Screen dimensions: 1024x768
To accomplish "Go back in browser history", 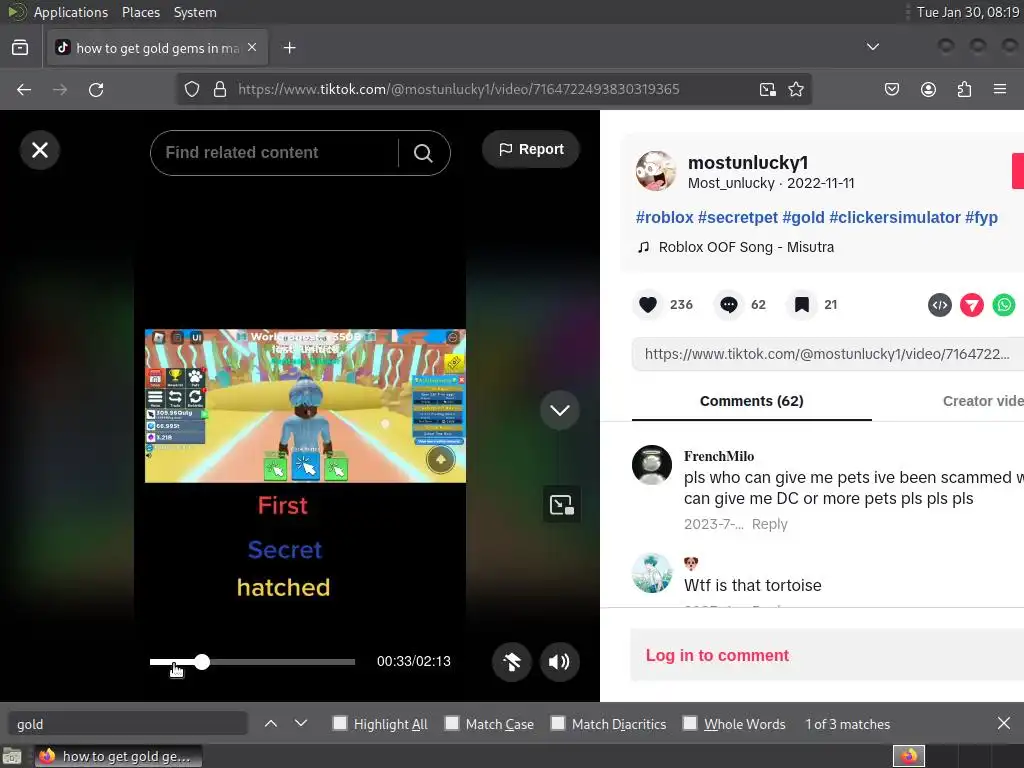I will click(24, 89).
